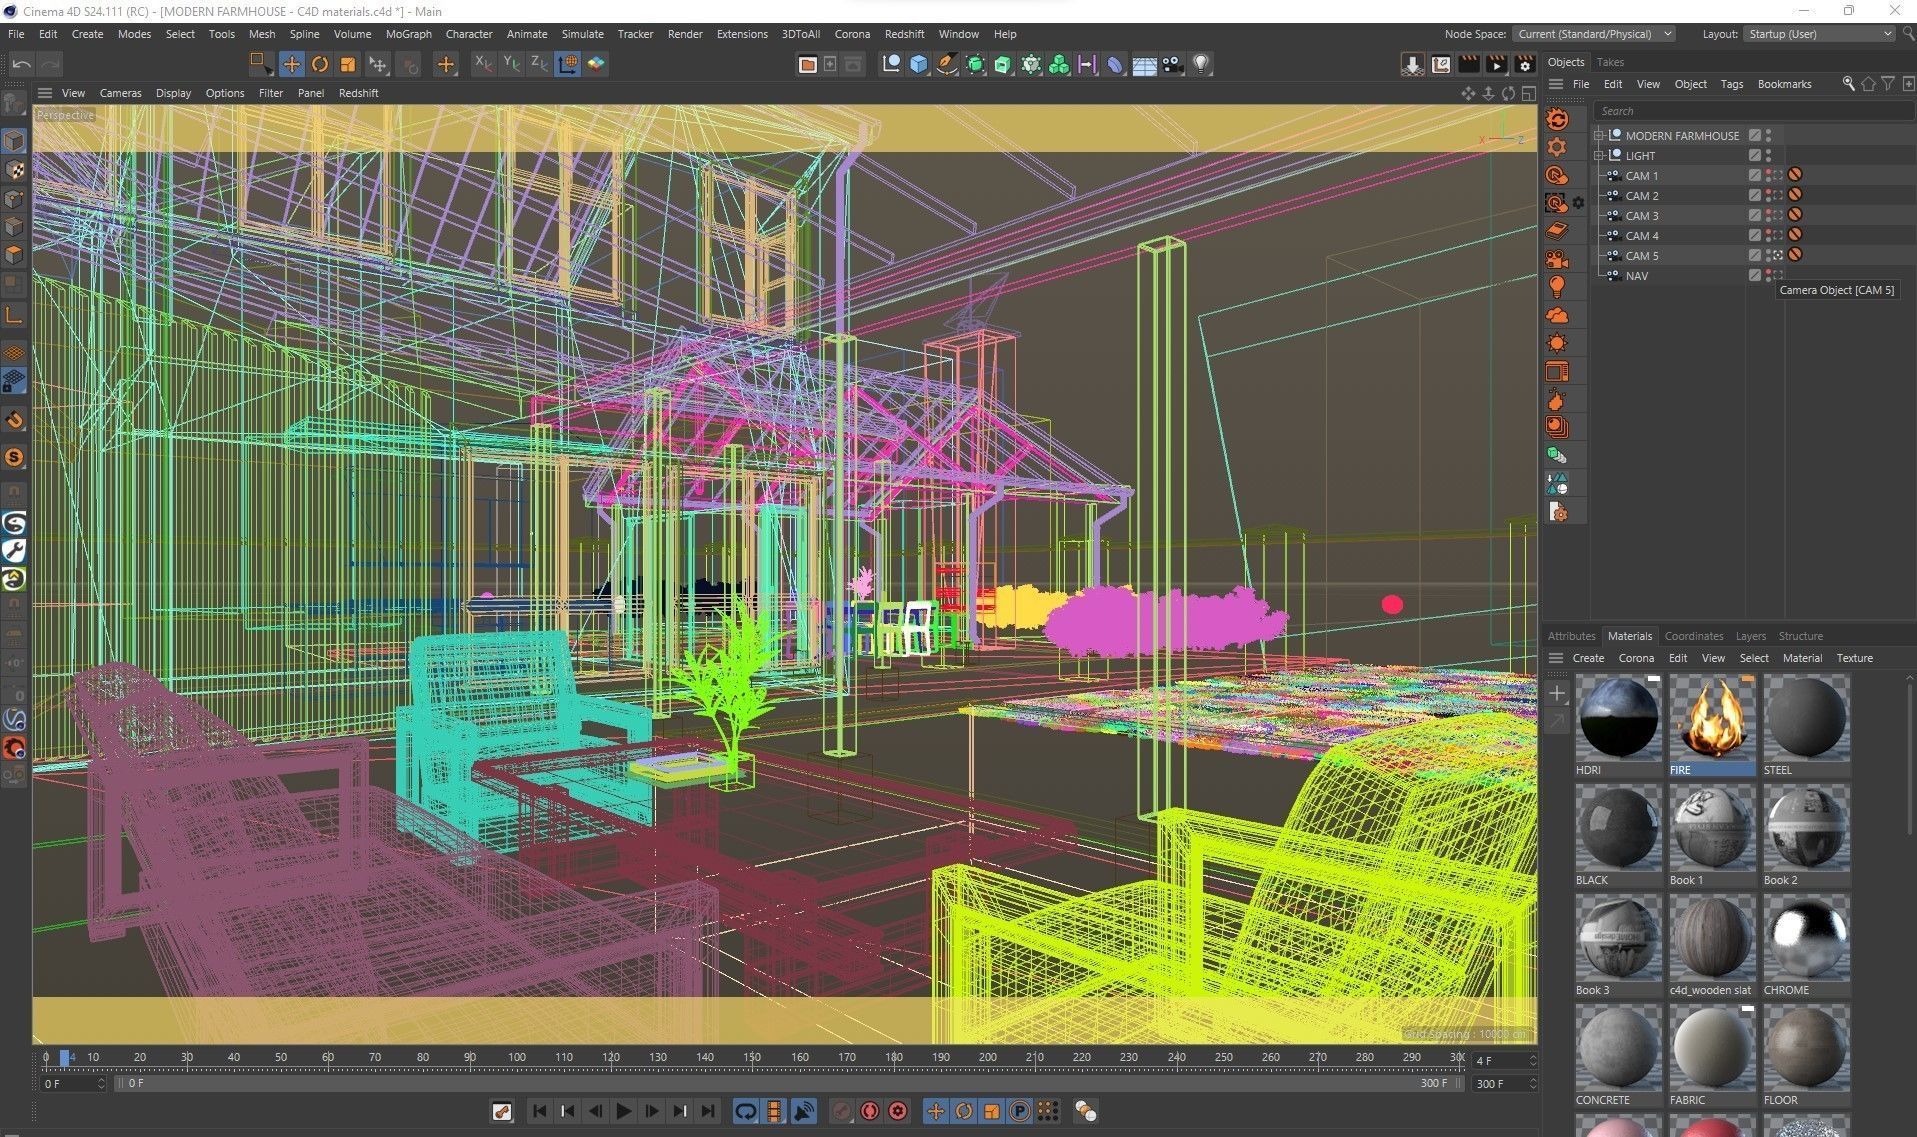This screenshot has height=1137, width=1917.
Task: Add a Corona camera from sidebar
Action: (x=1557, y=260)
